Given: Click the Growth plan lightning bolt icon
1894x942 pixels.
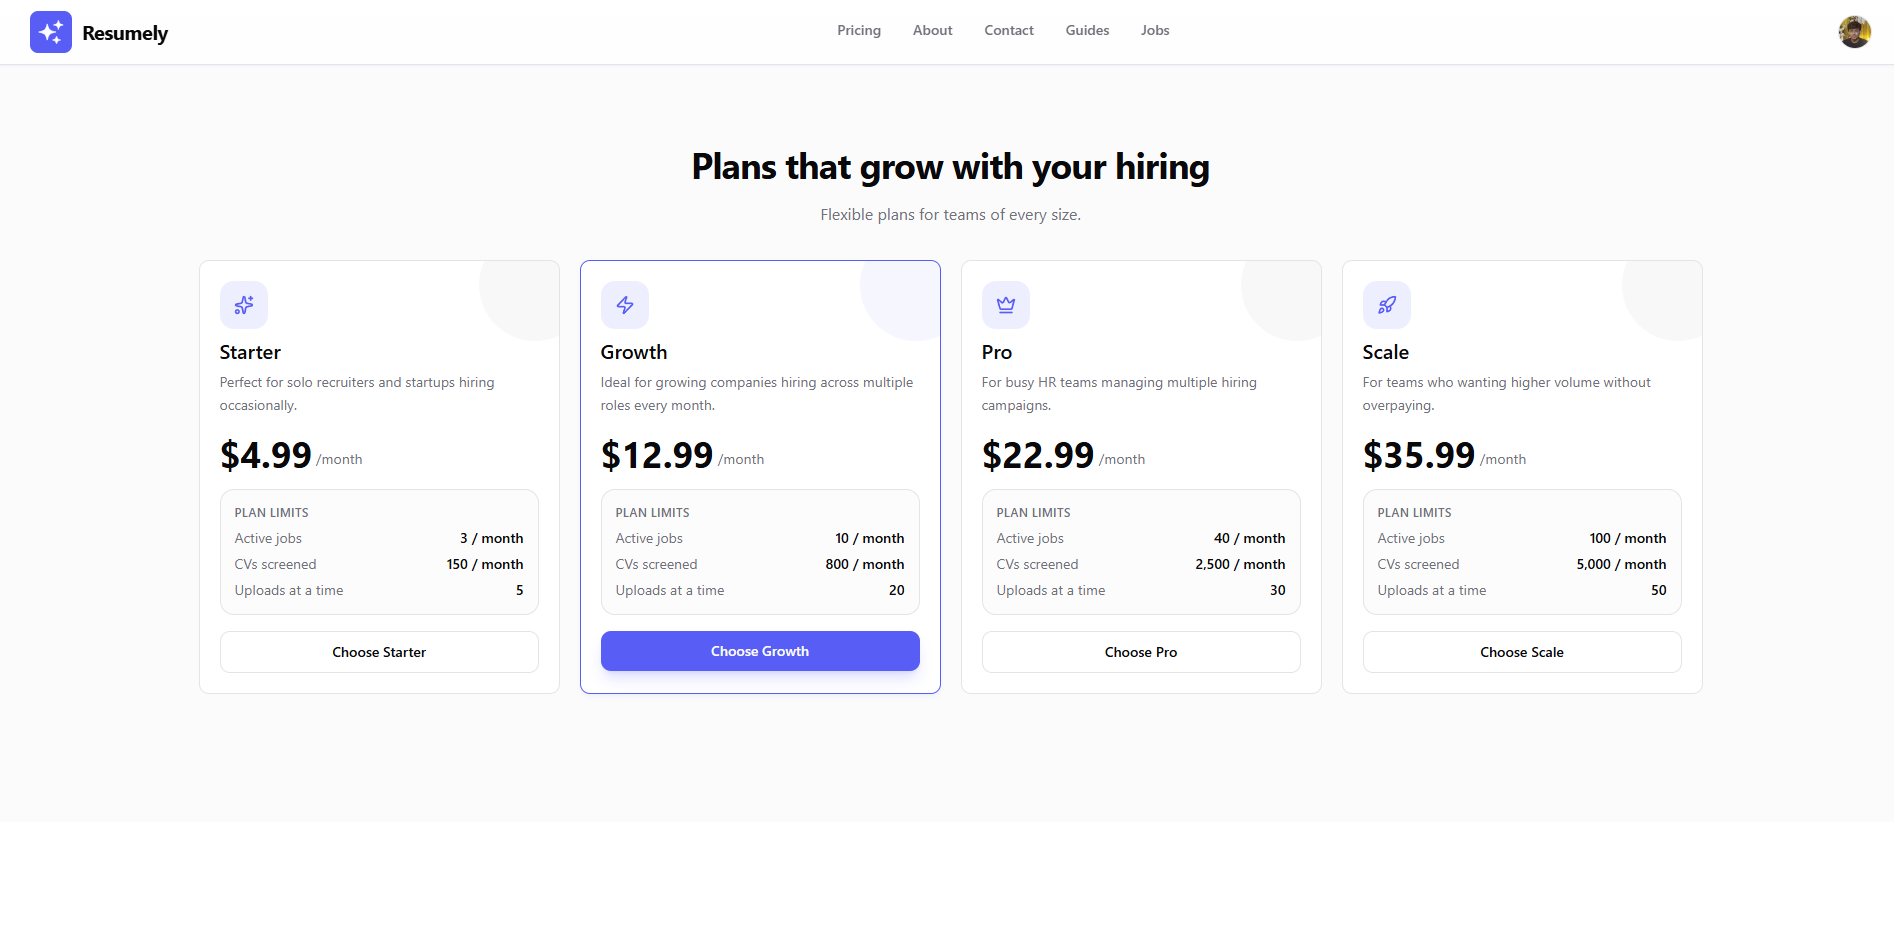Looking at the screenshot, I should [x=625, y=305].
